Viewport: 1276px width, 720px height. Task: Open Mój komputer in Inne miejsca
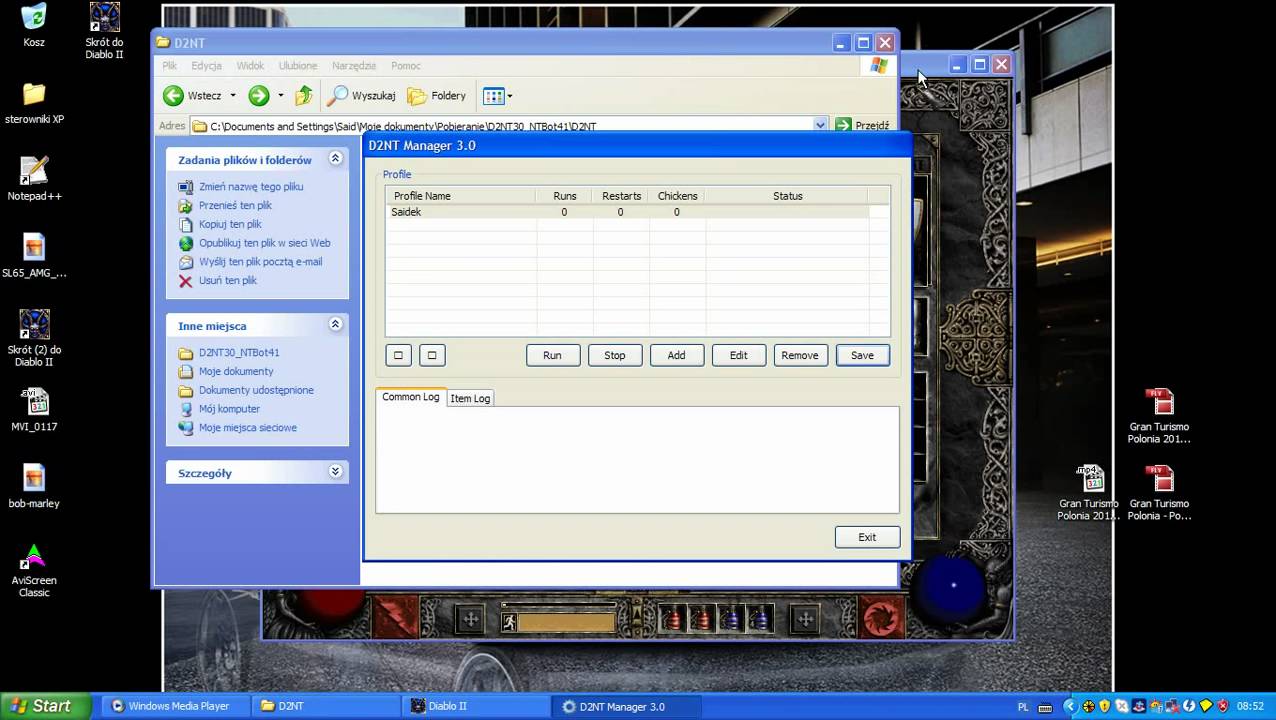[229, 409]
